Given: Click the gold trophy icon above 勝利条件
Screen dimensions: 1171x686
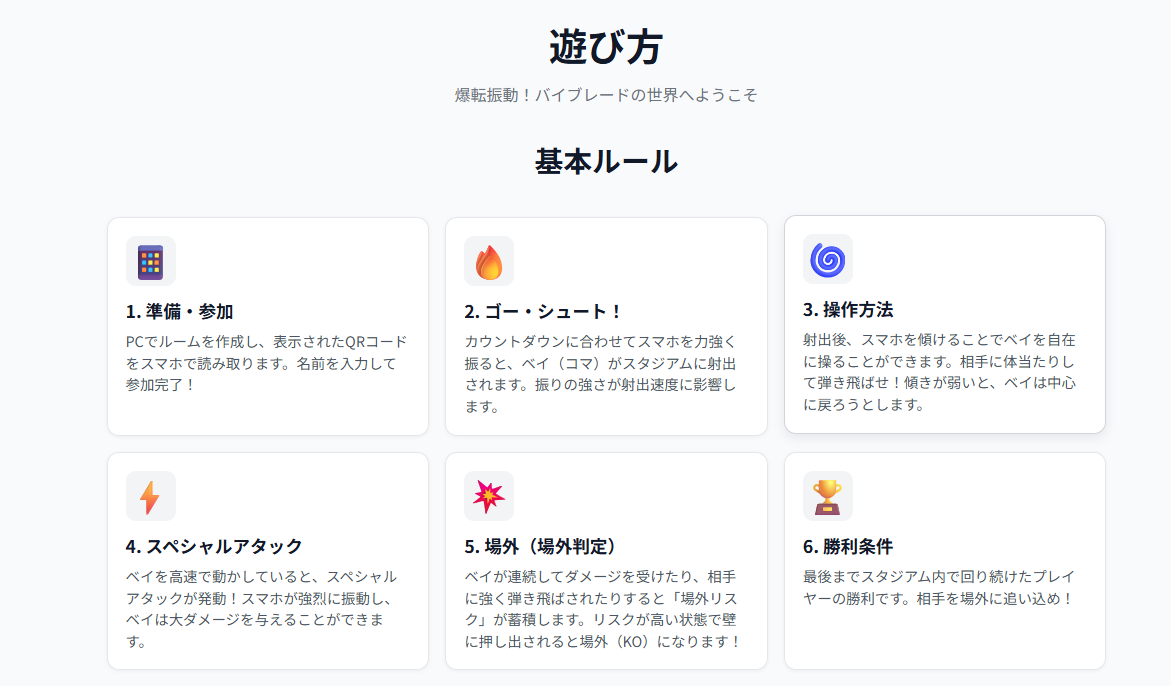Looking at the screenshot, I should tap(828, 496).
